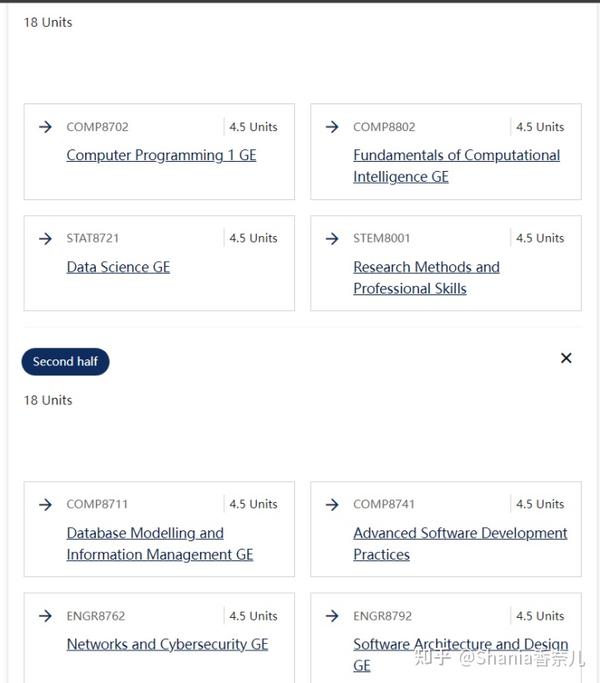Open Research Methods and Professional Skills
The width and height of the screenshot is (600, 683).
[x=426, y=277]
